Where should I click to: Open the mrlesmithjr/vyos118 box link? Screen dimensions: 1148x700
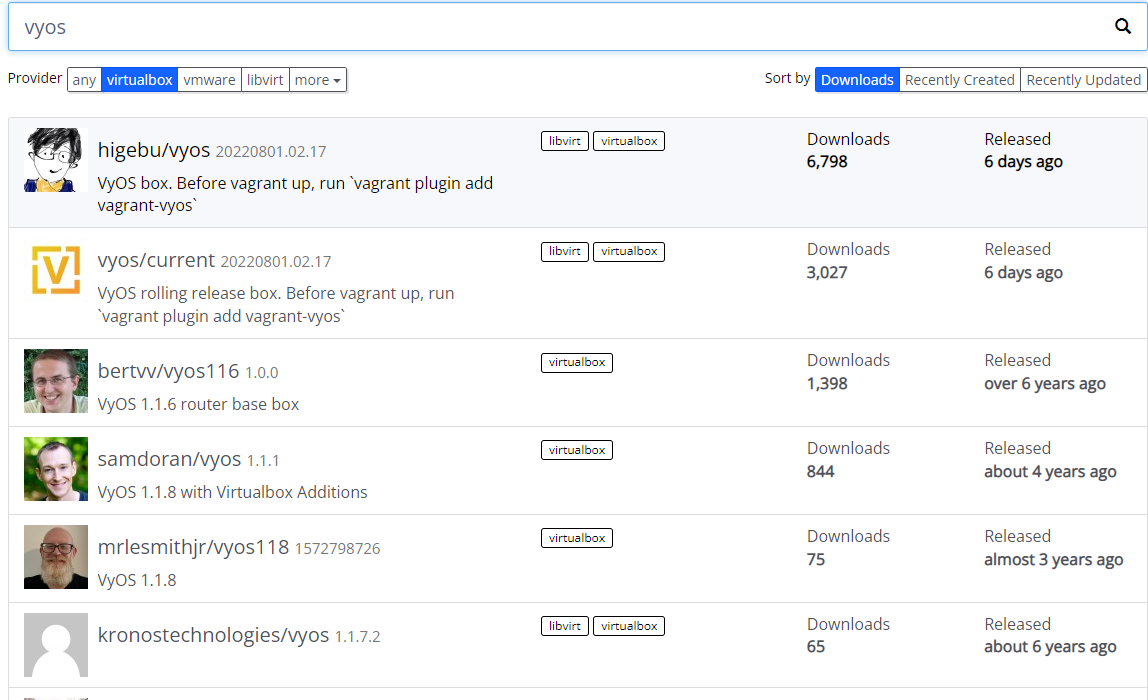point(193,547)
